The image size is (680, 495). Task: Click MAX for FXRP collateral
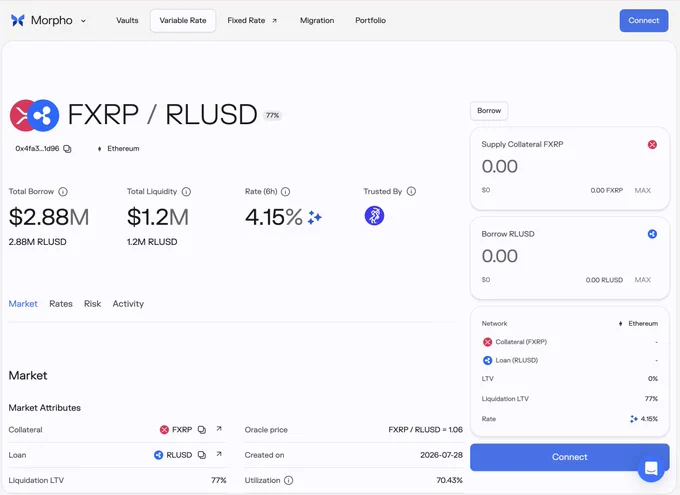click(643, 190)
